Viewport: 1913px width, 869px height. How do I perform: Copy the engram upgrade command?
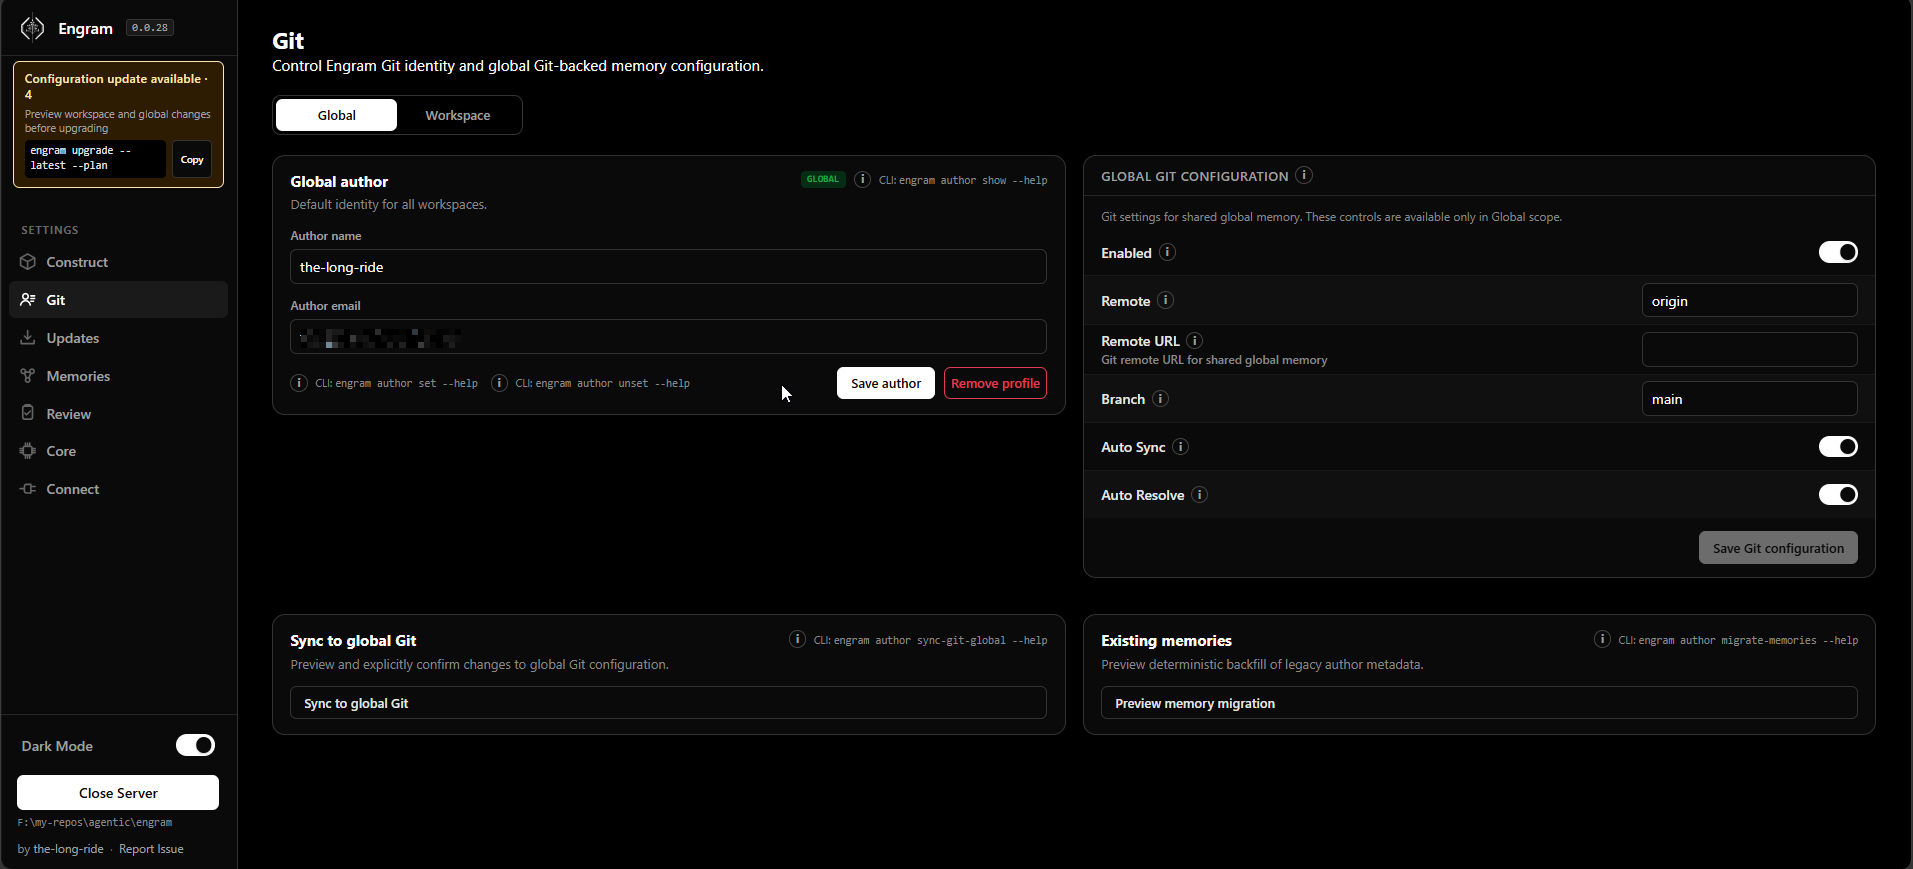192,159
